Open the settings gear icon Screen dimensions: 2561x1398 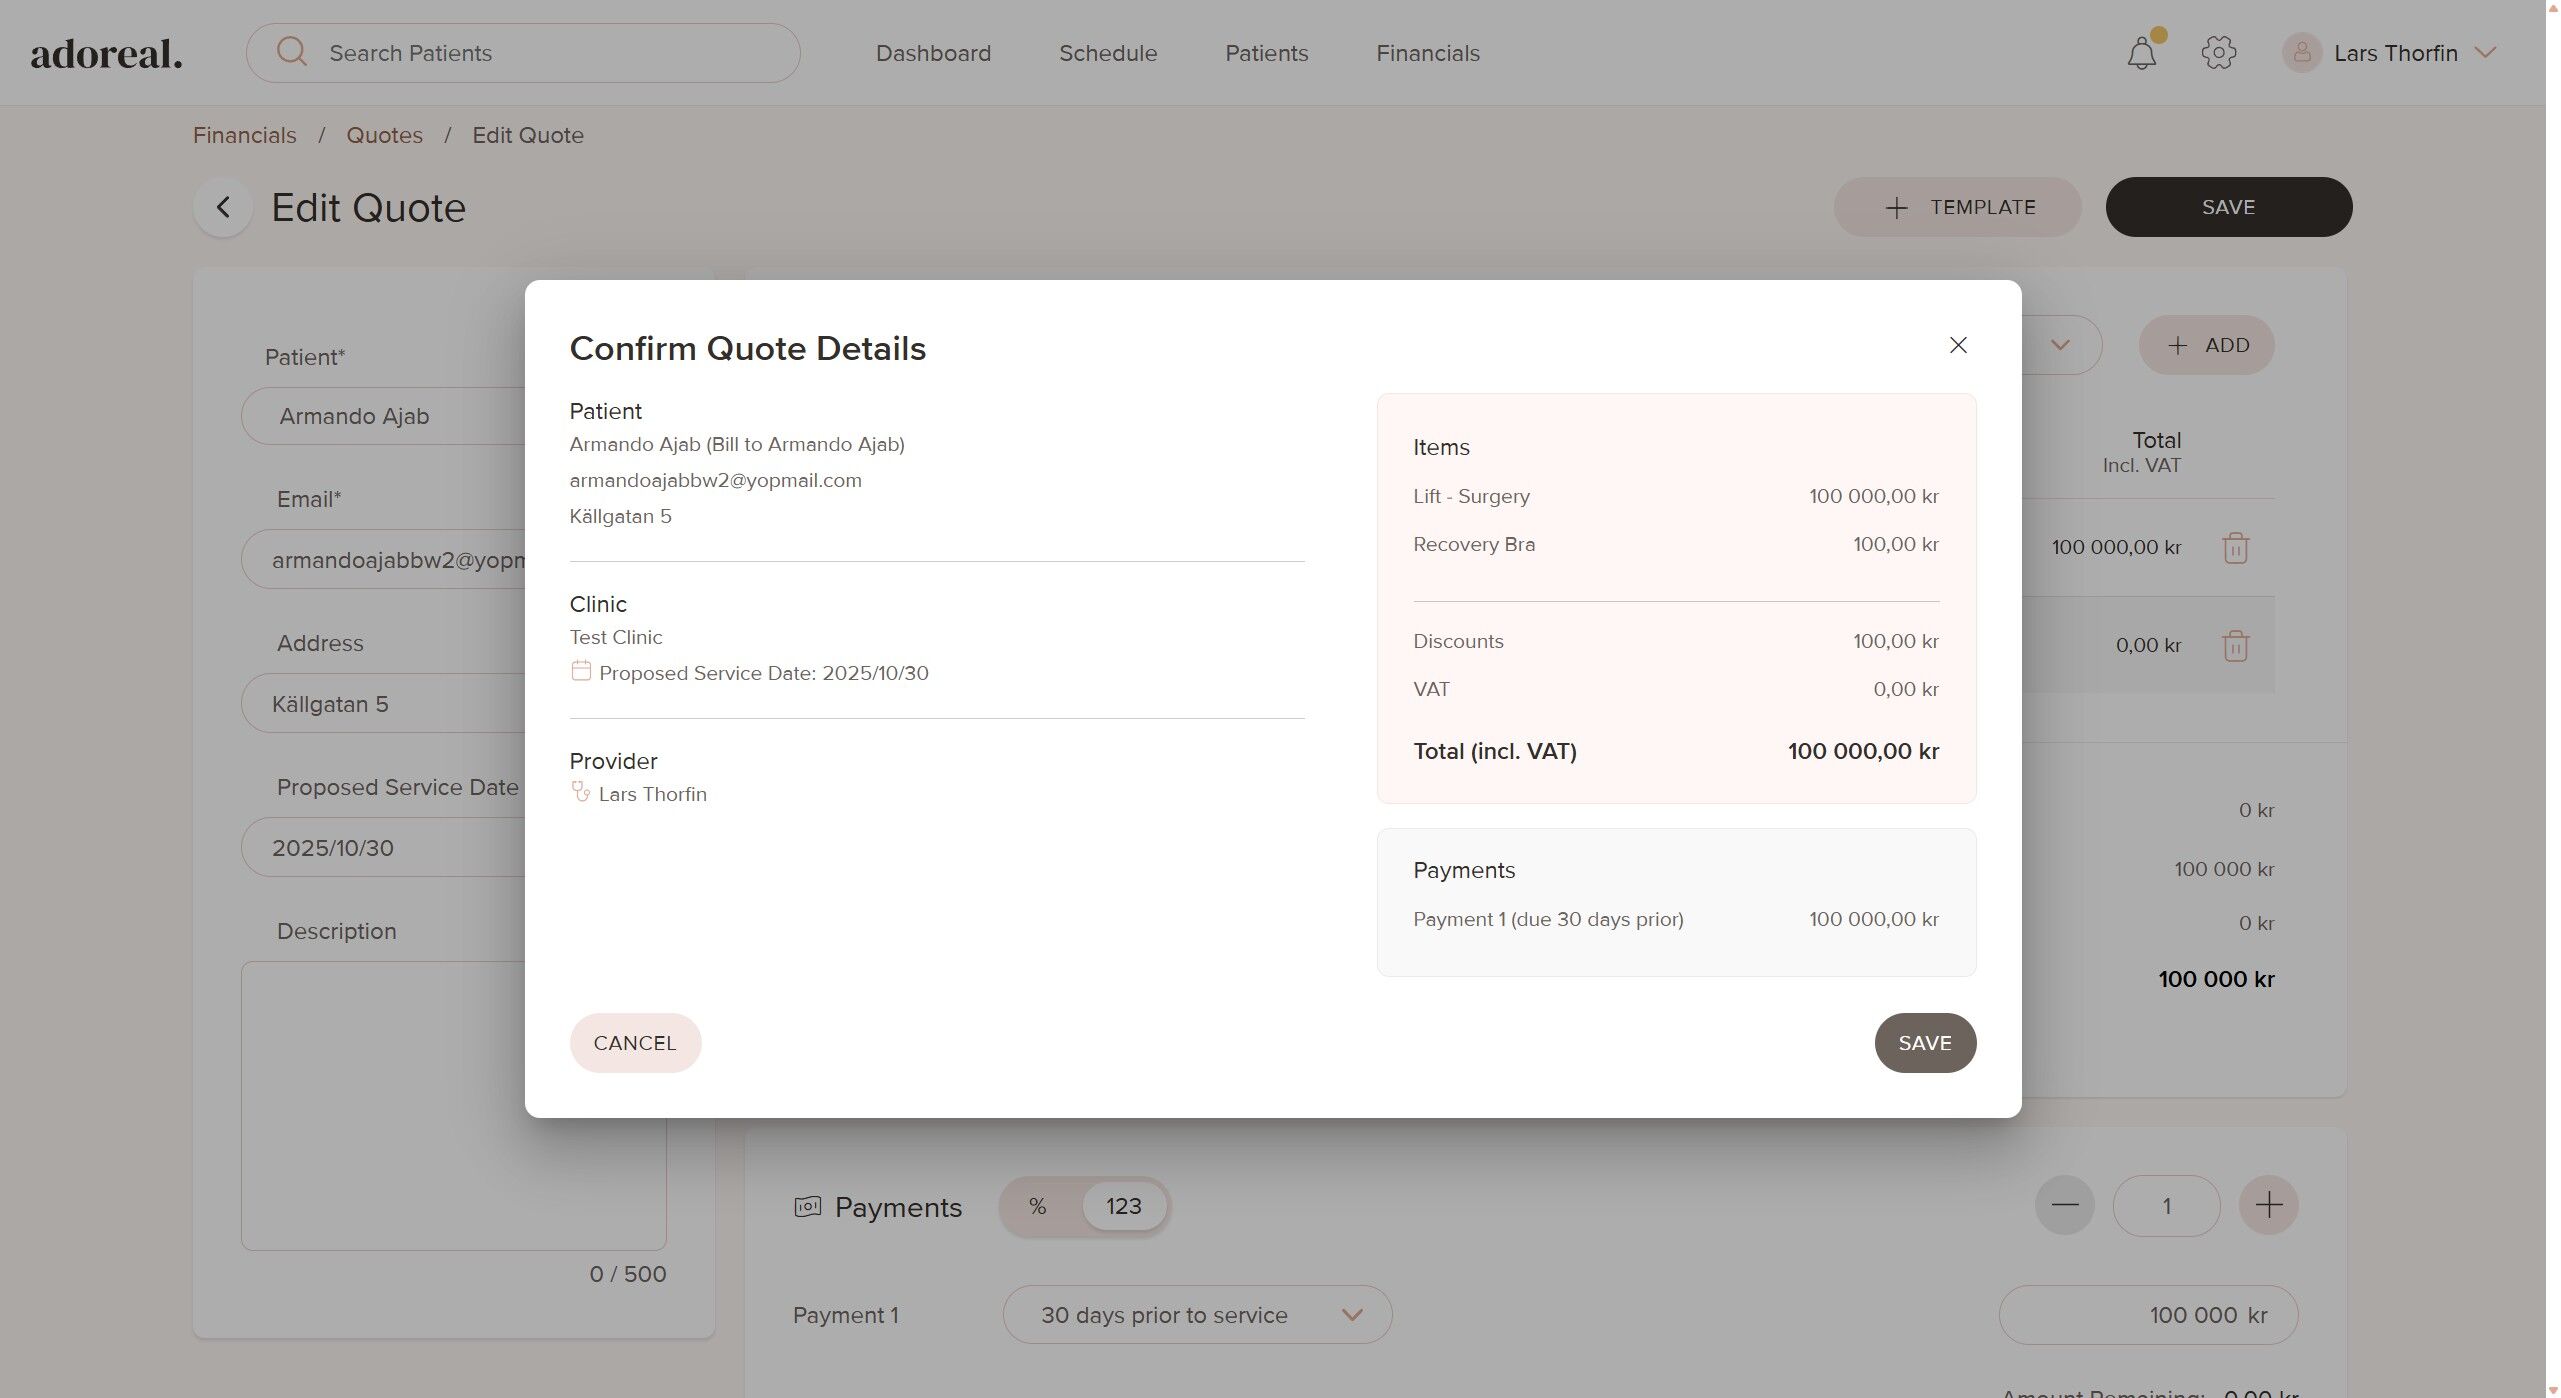tap(2217, 53)
